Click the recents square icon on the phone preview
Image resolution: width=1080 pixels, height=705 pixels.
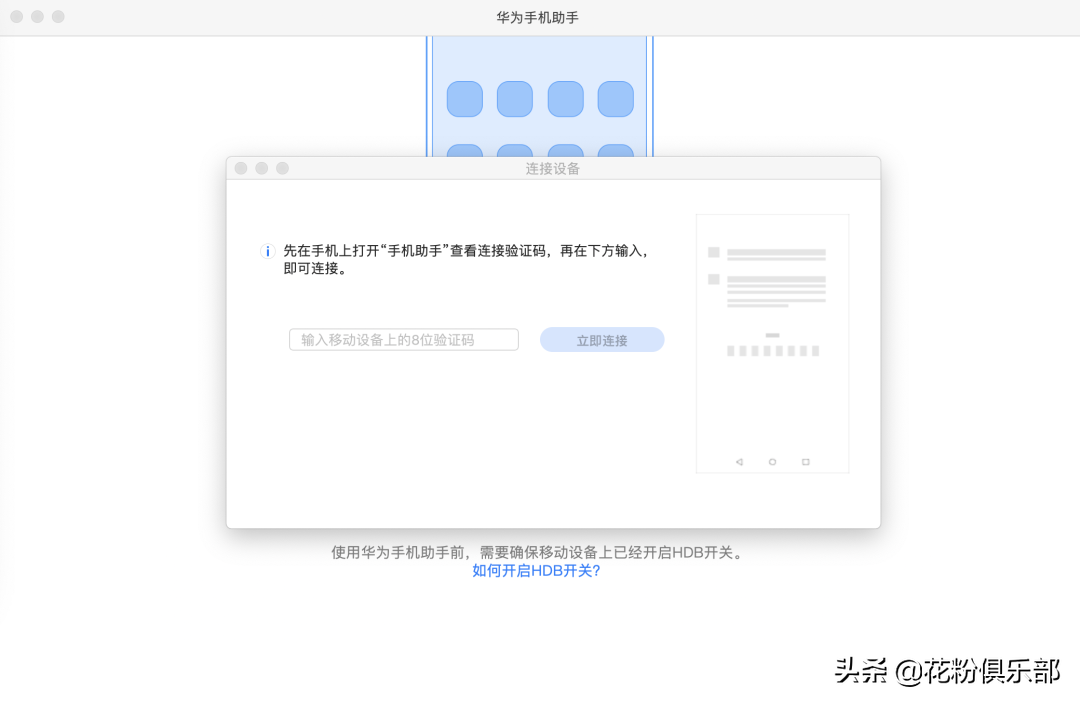point(804,461)
